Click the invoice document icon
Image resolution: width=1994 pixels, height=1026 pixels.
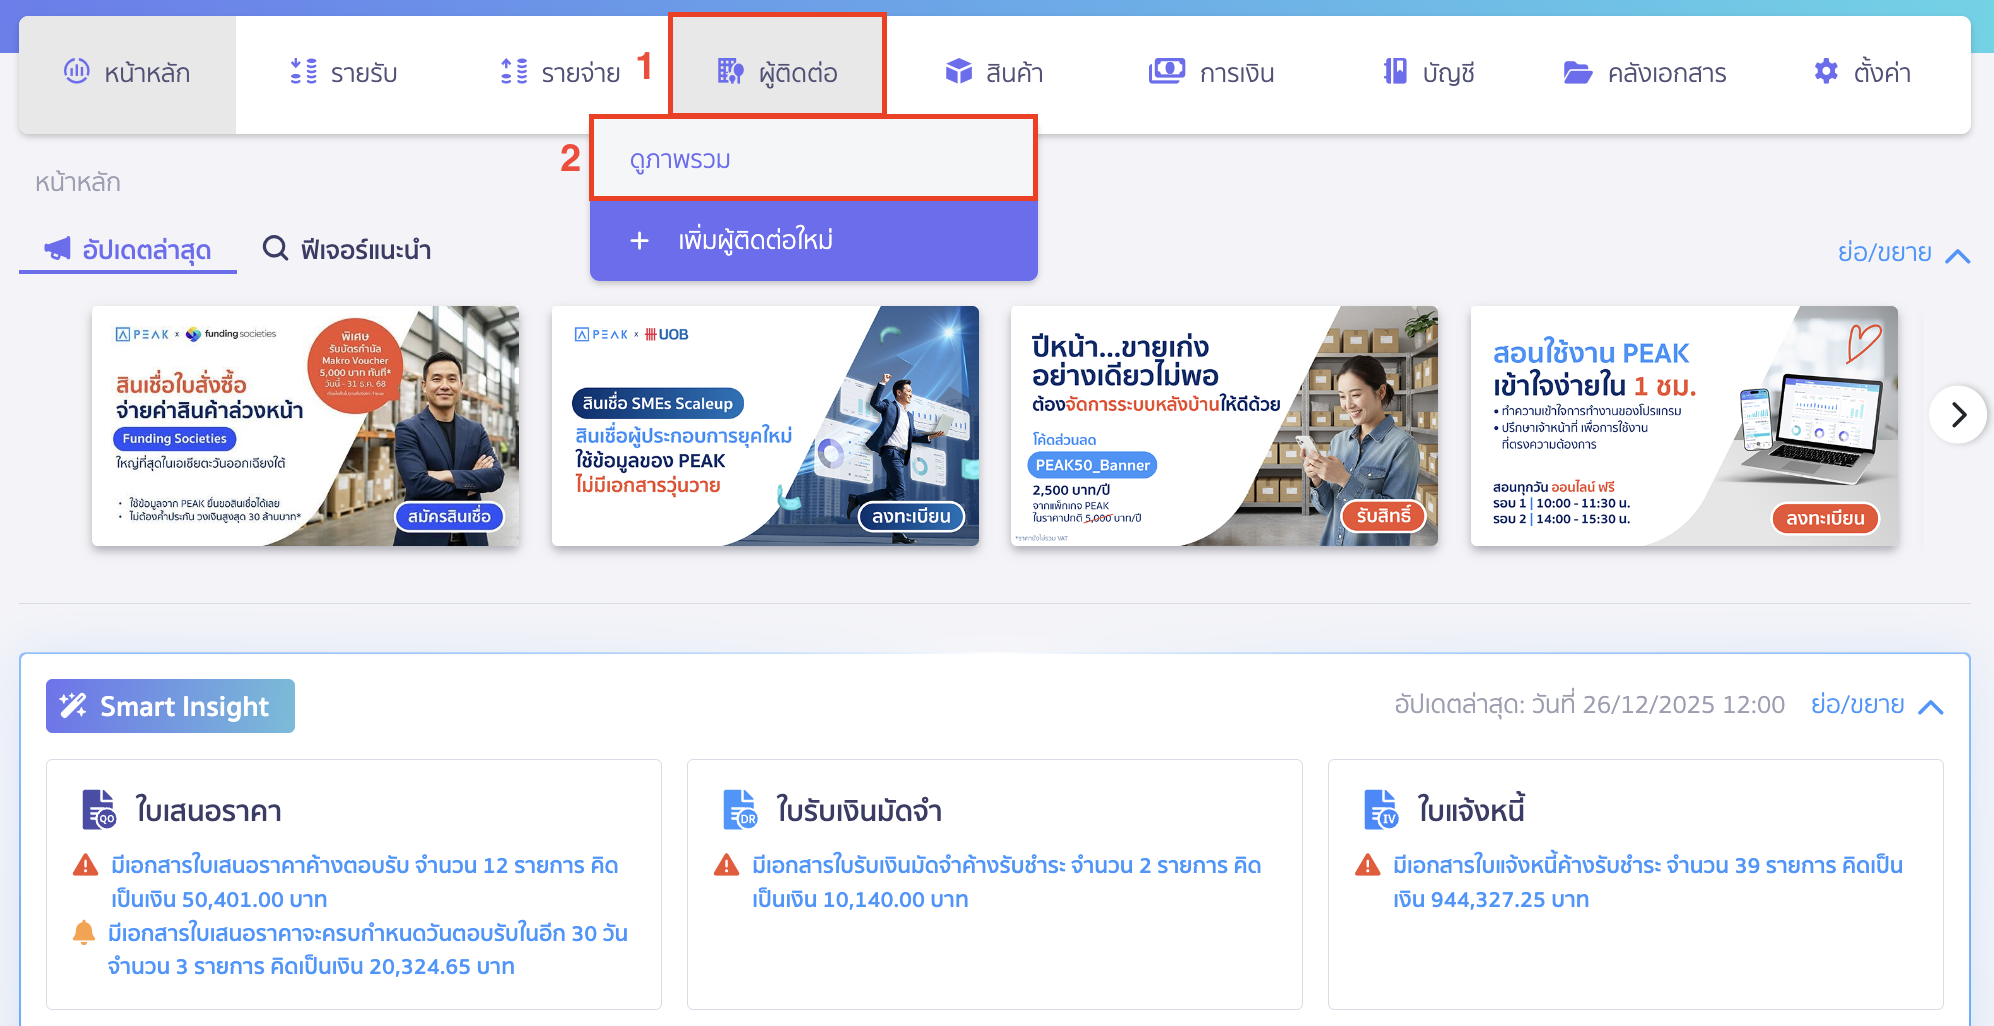pos(1381,810)
